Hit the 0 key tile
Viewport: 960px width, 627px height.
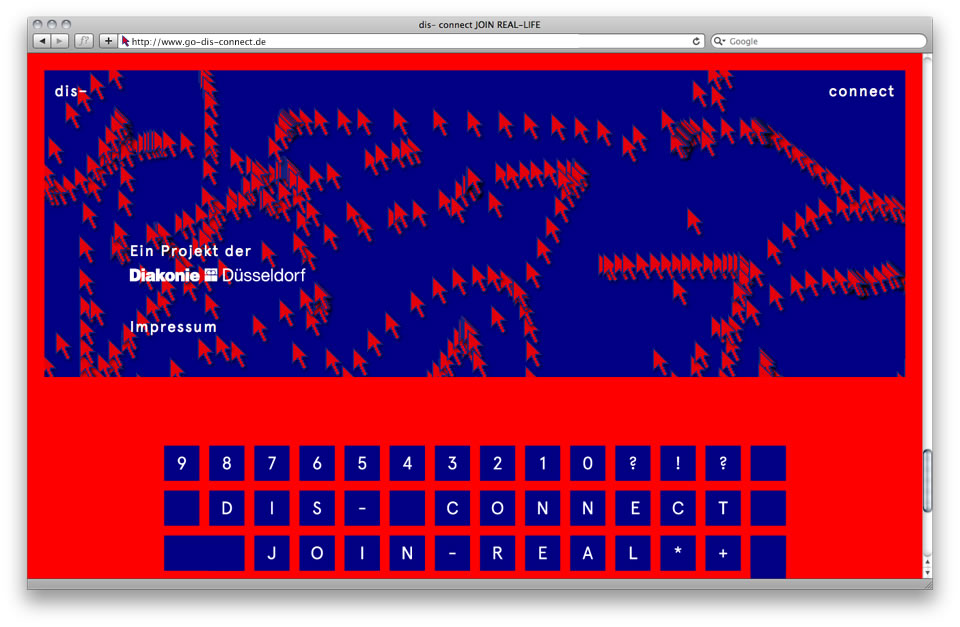tap(588, 464)
